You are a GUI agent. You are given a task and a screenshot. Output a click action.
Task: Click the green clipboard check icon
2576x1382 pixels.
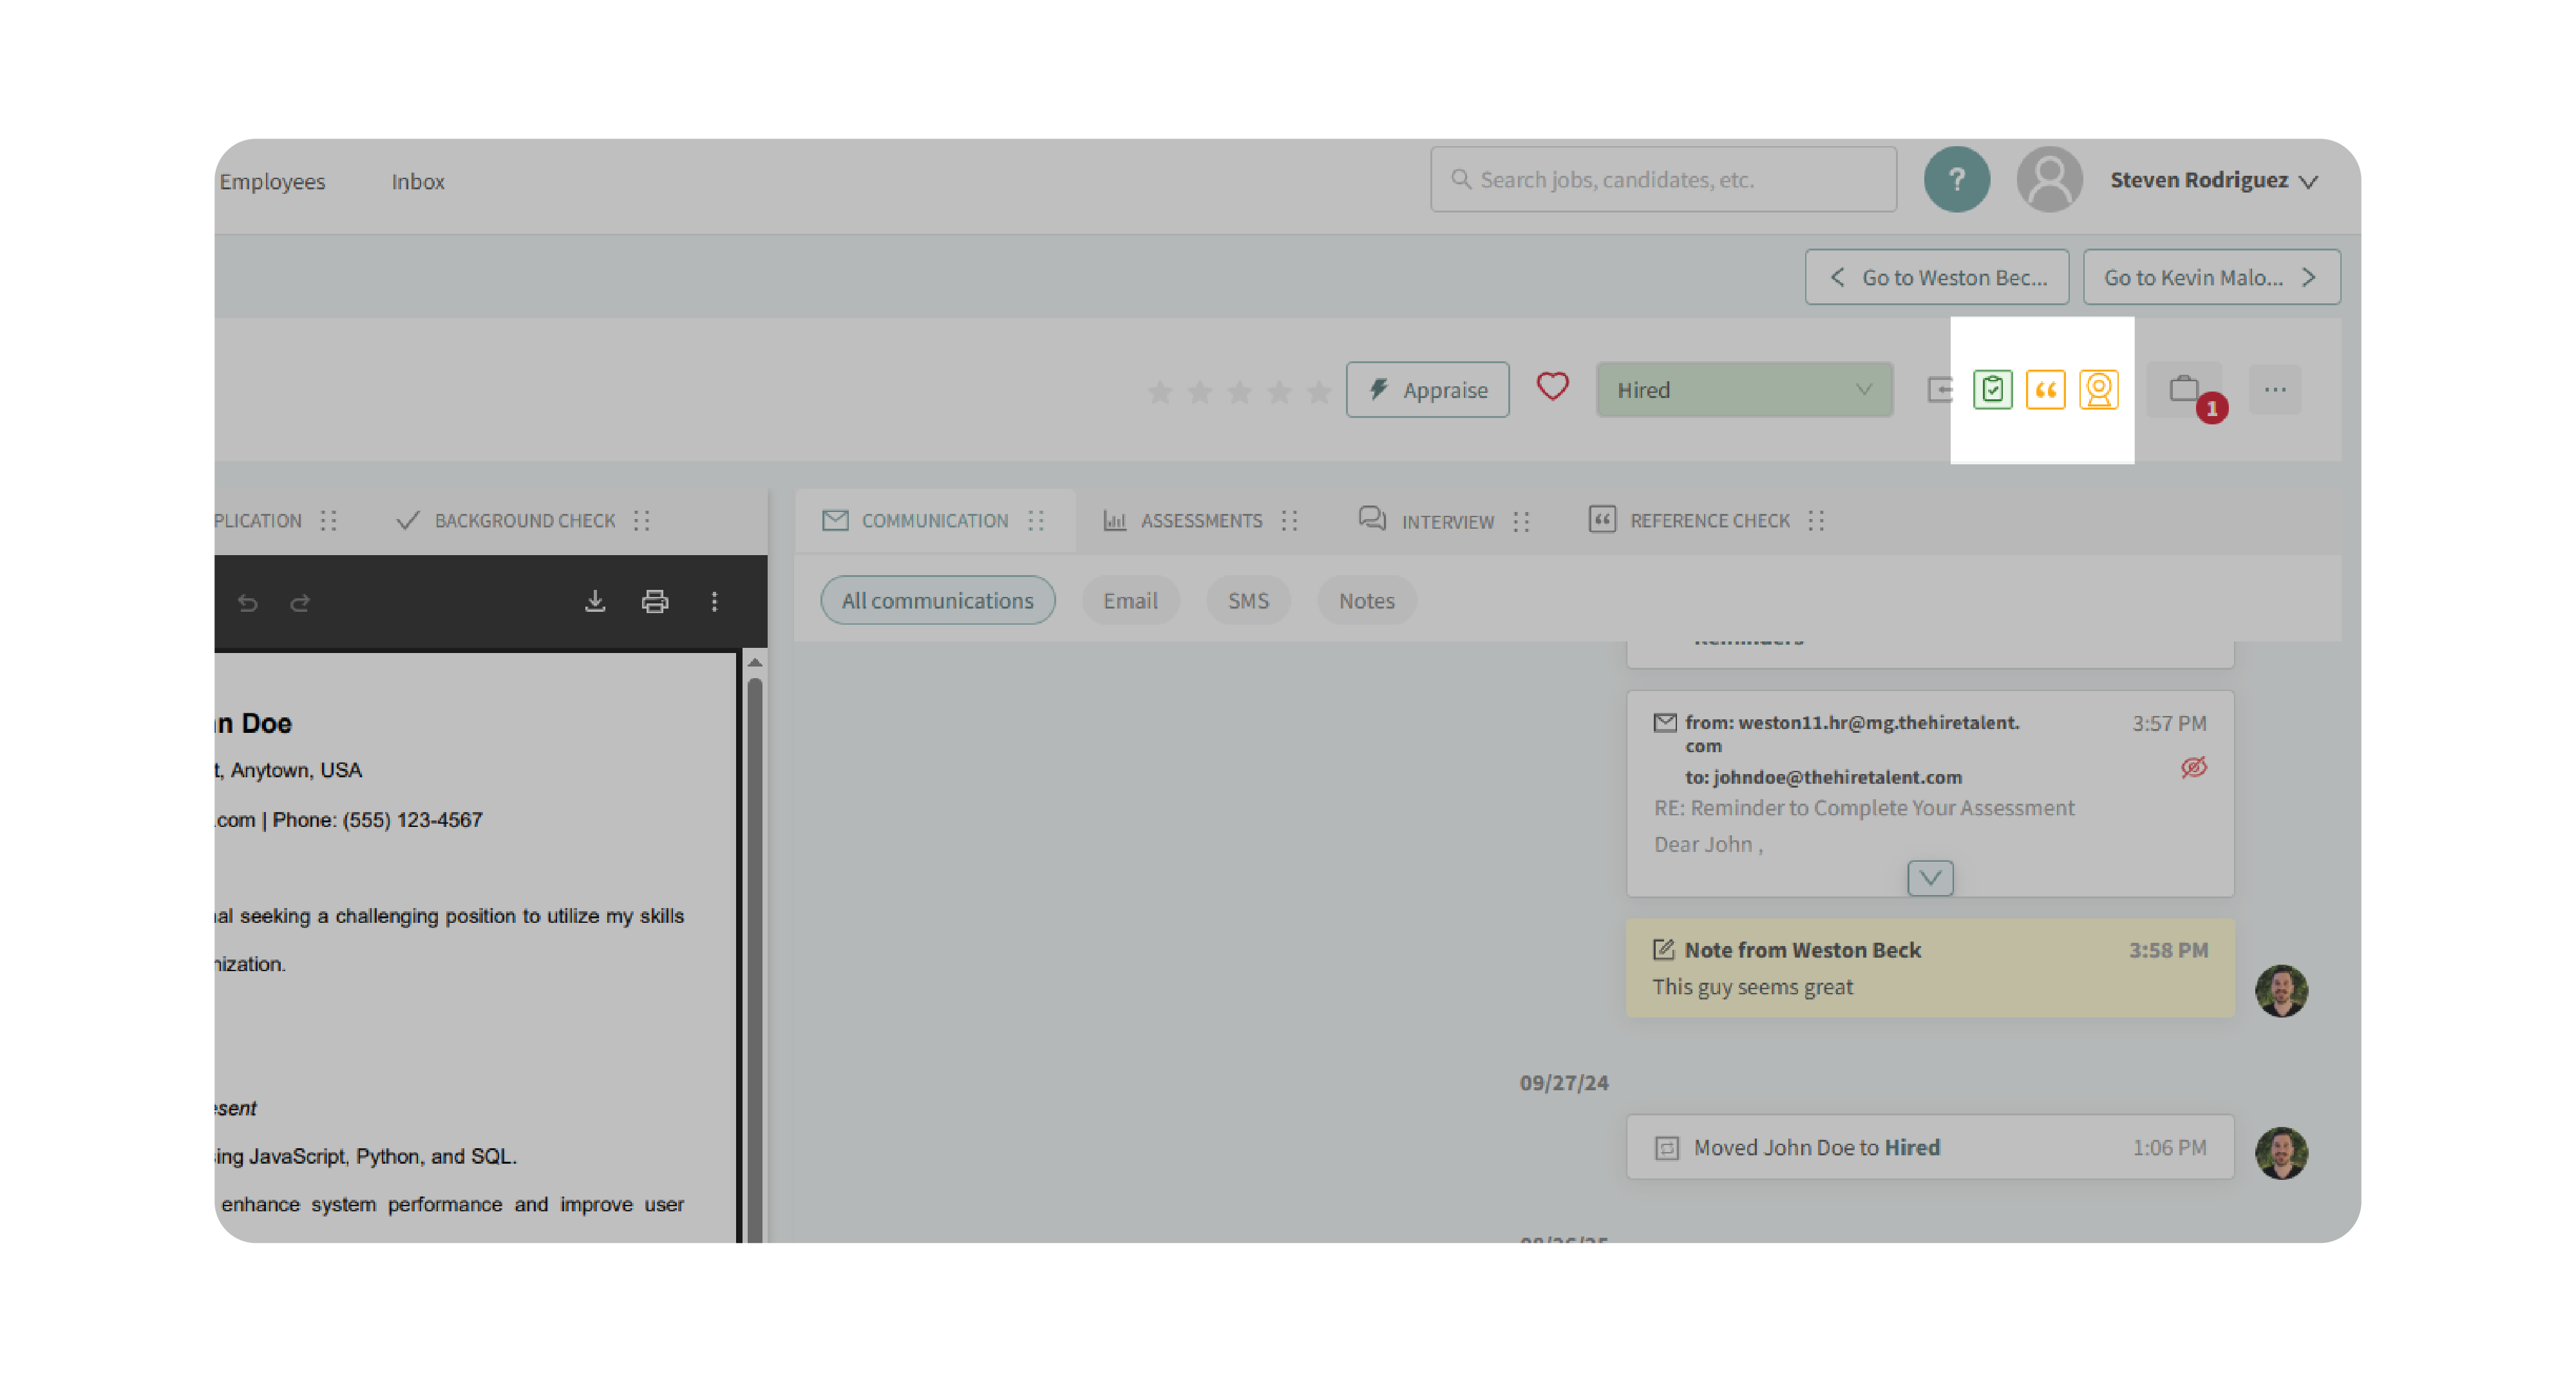pos(1992,389)
